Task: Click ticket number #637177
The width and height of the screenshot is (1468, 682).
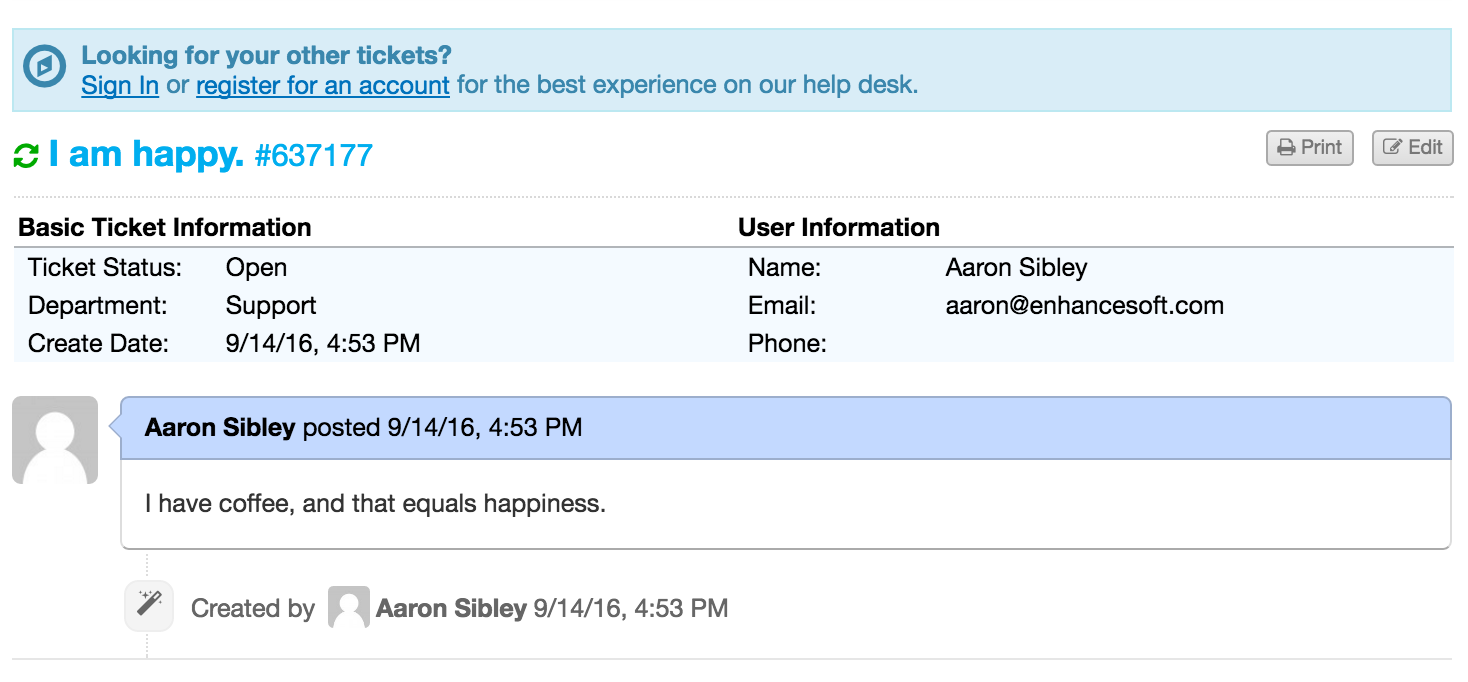Action: (314, 155)
